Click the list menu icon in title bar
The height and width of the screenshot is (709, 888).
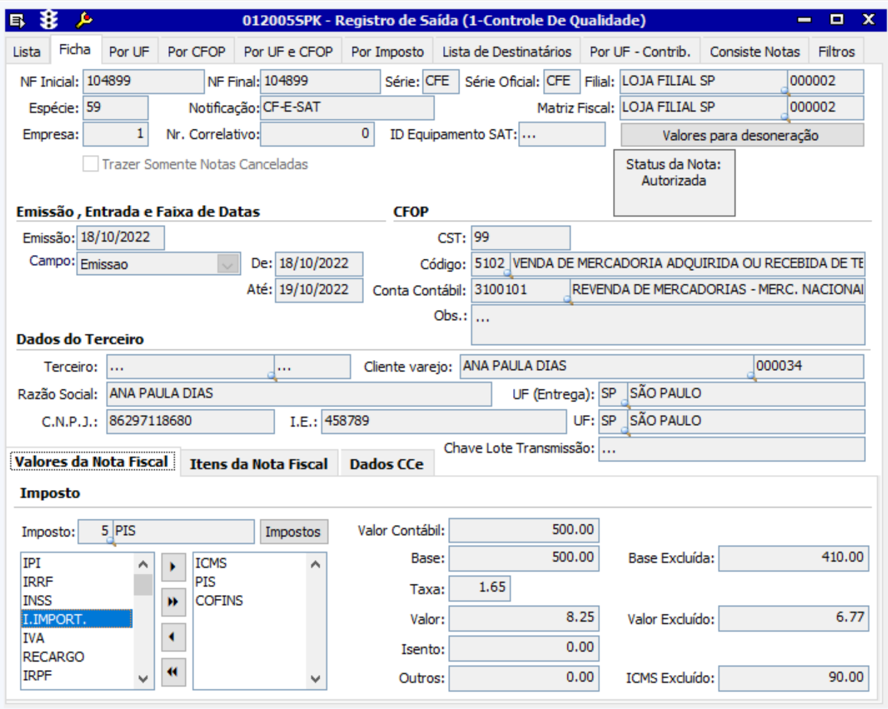pos(17,20)
